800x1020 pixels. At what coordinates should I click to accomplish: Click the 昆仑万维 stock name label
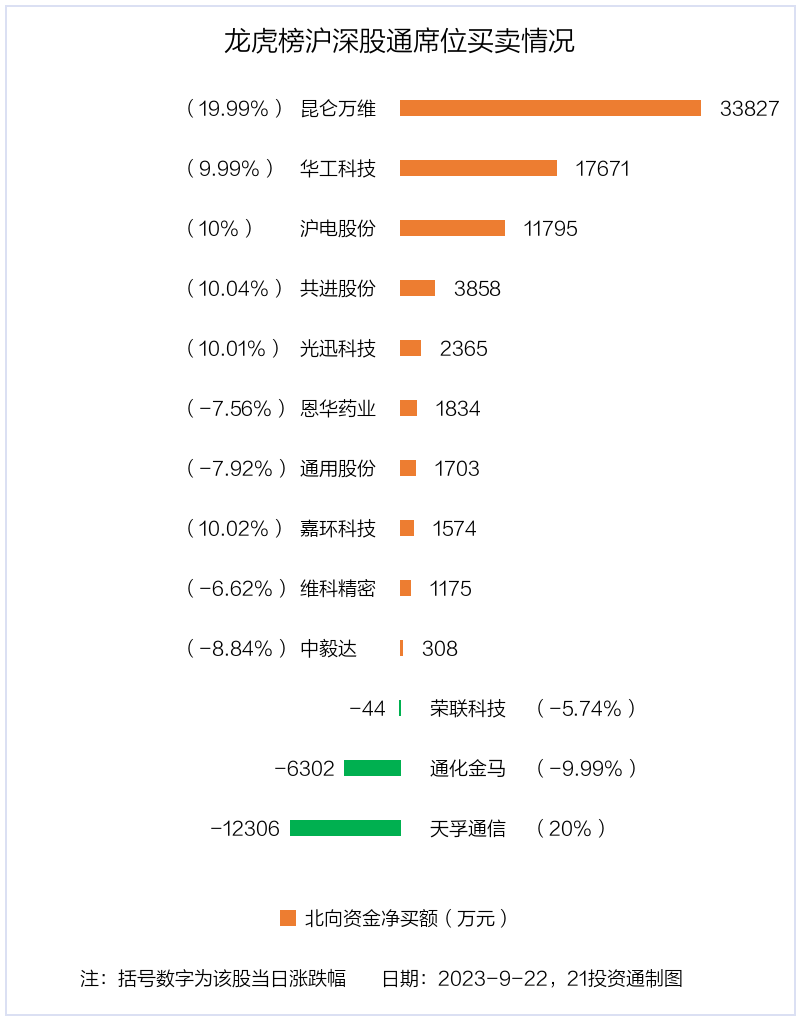tap(338, 109)
